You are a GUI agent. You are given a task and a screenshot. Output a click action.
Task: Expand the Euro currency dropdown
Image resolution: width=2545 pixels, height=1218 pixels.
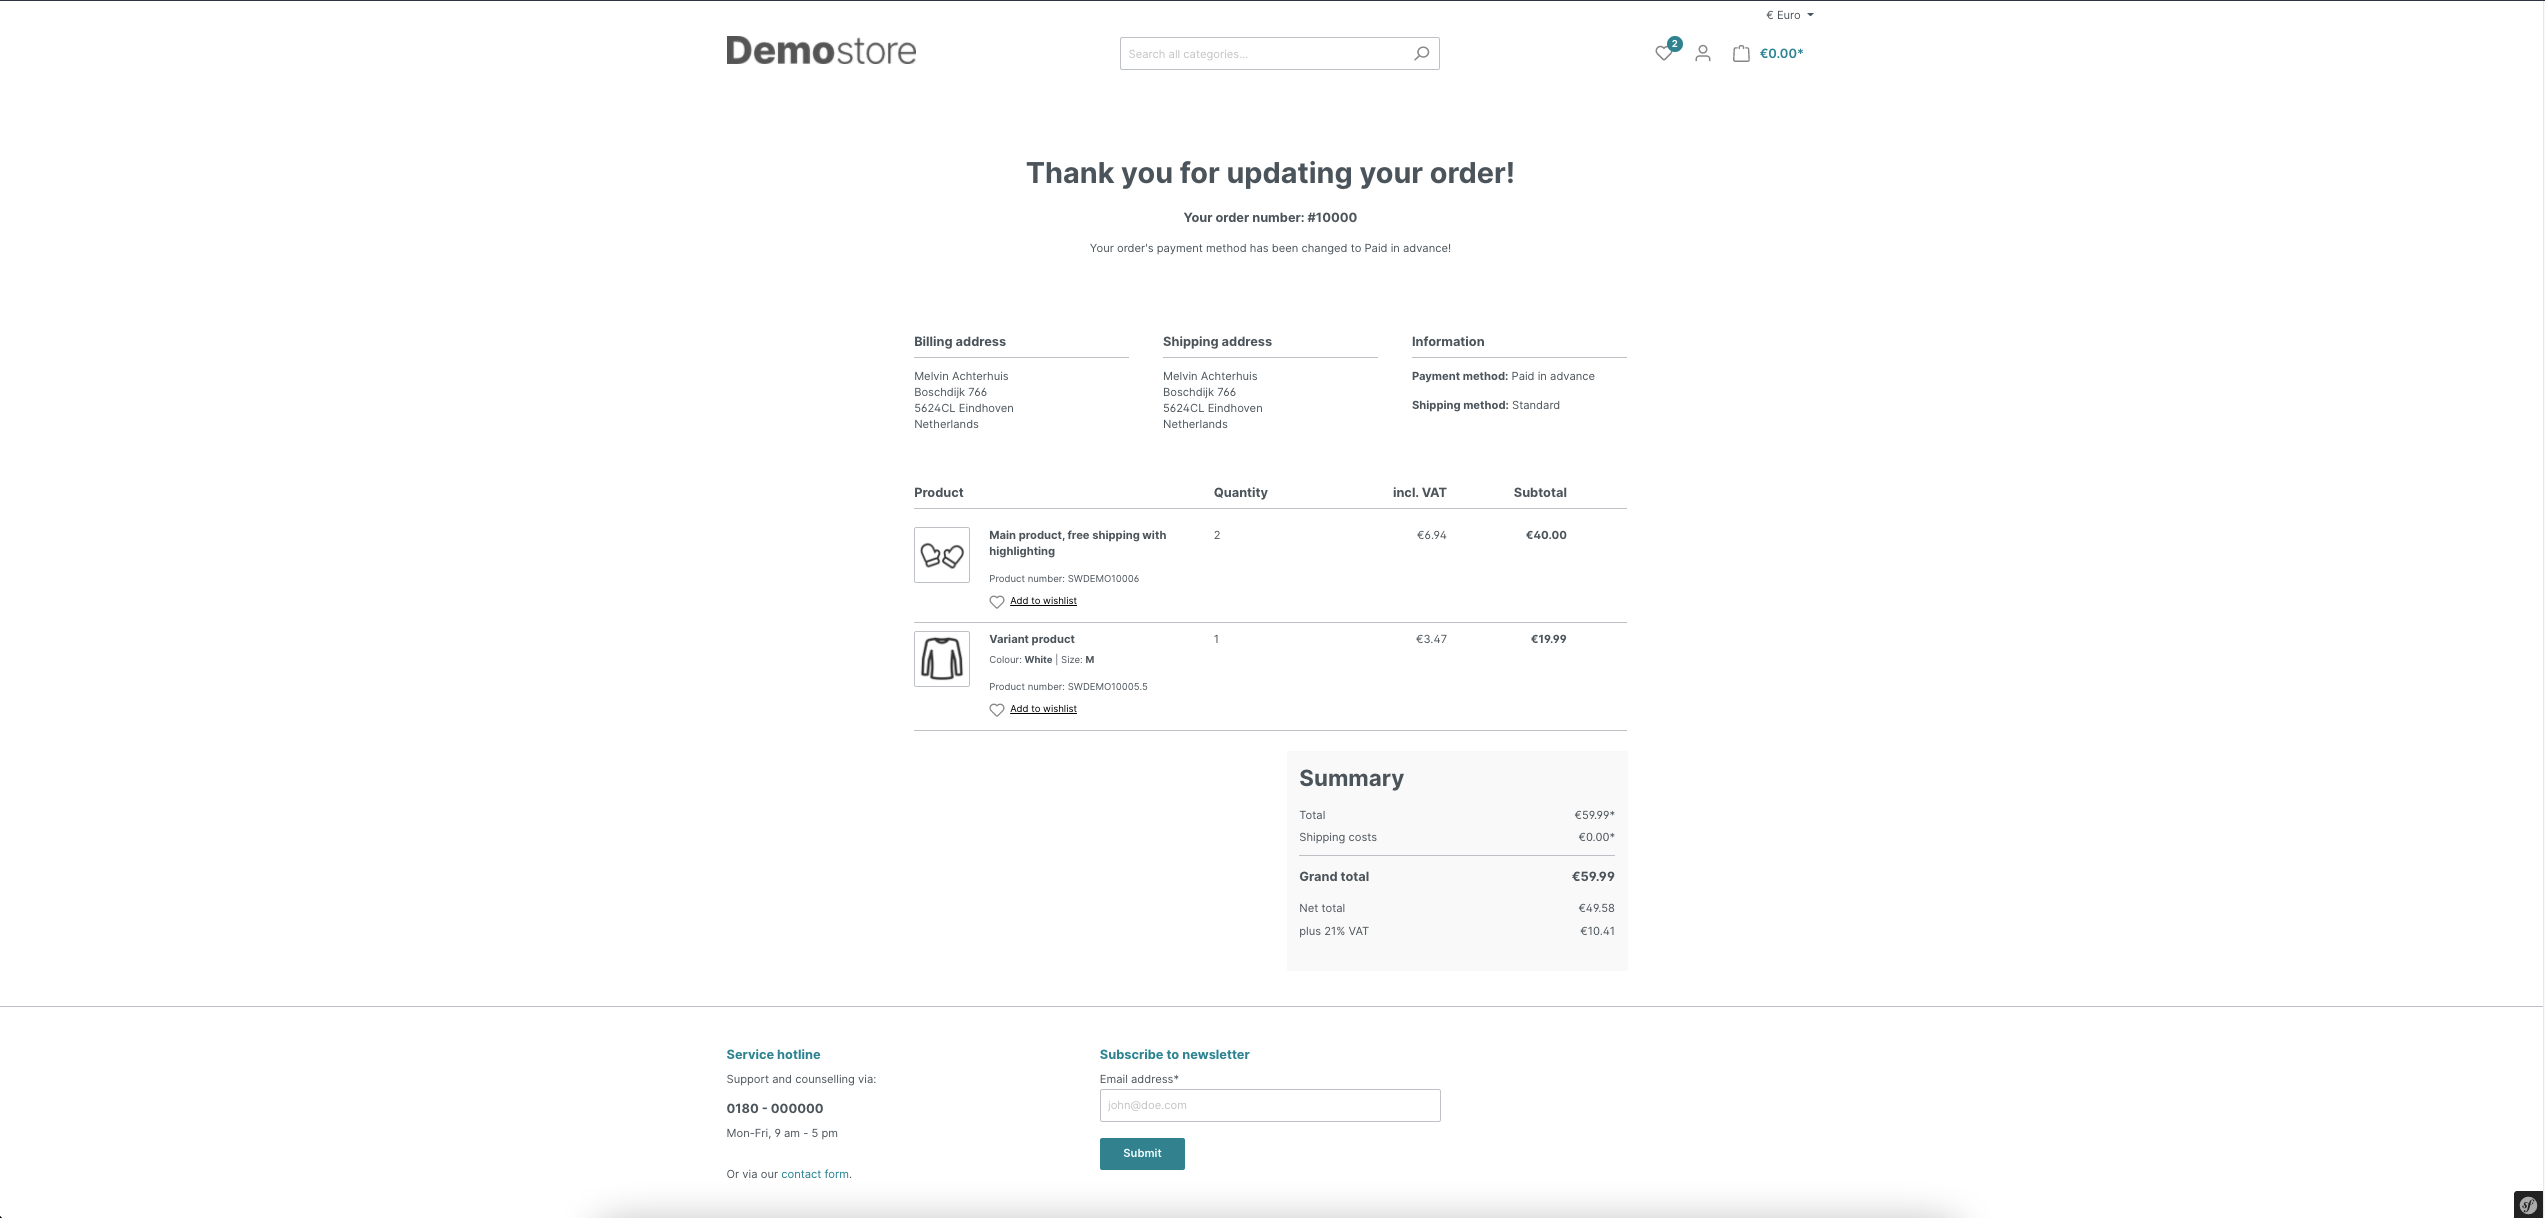[x=1789, y=15]
